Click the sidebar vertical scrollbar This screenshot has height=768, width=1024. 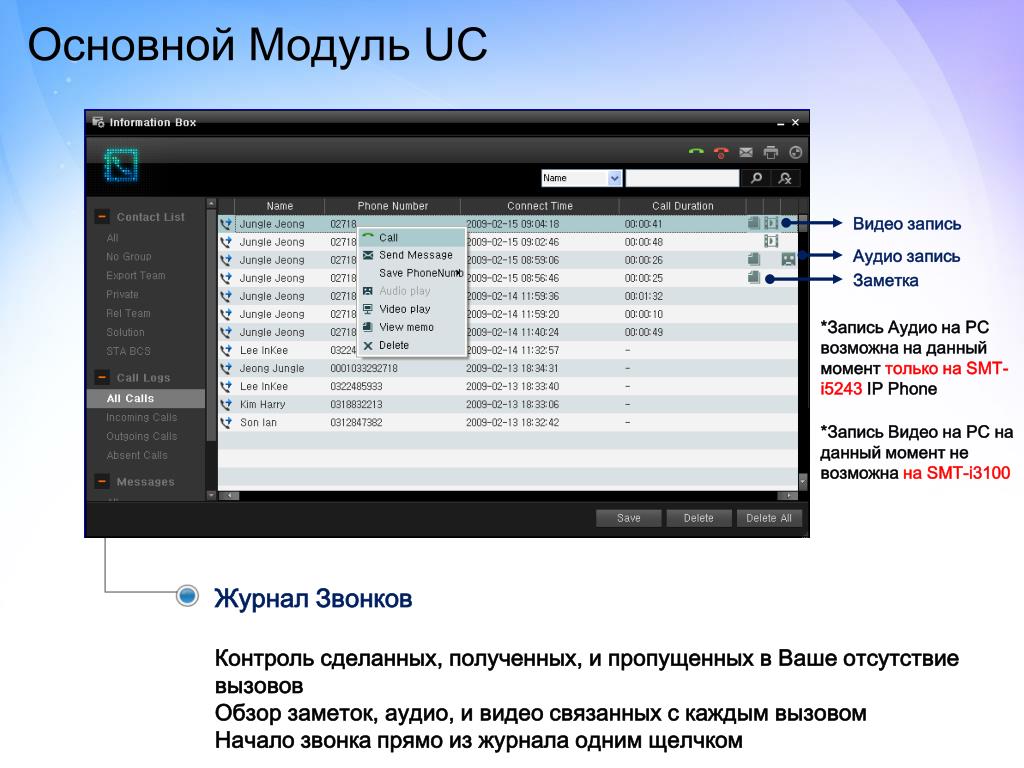tap(211, 349)
